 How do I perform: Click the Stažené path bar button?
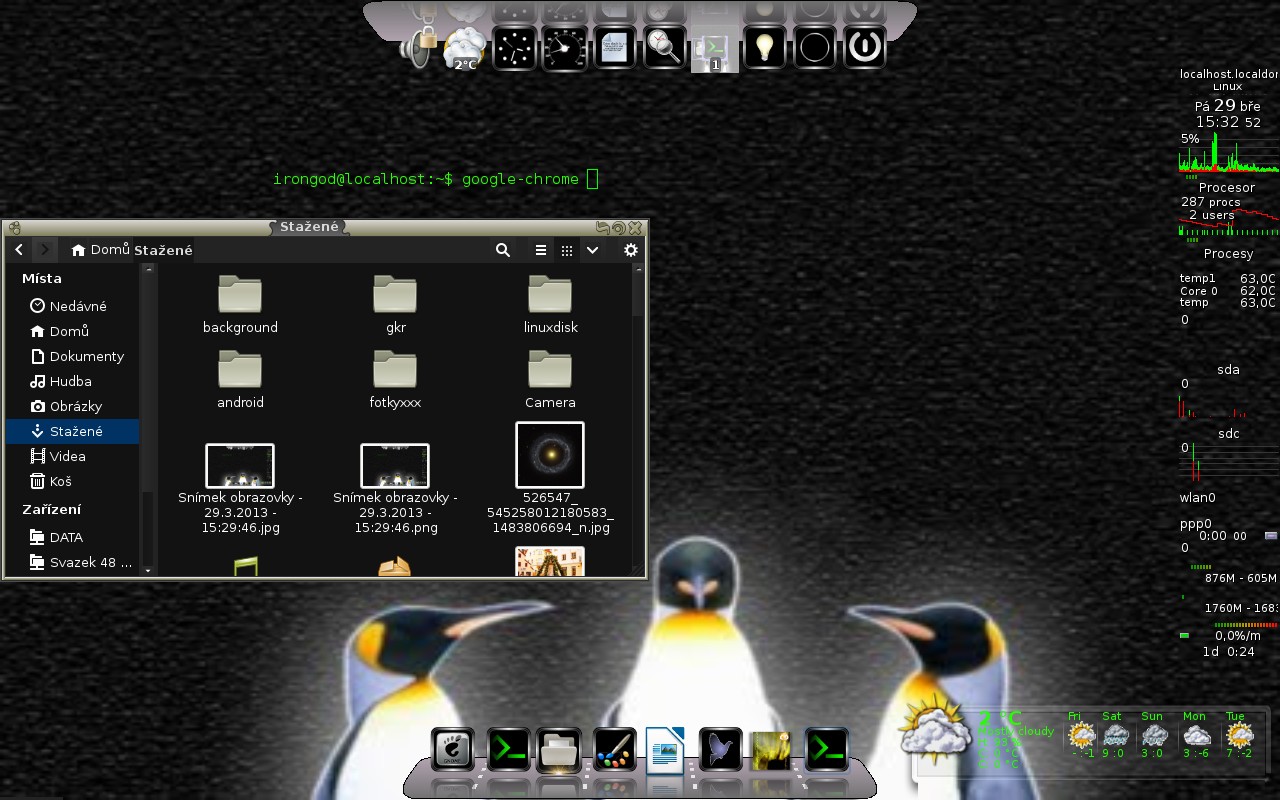tap(163, 250)
